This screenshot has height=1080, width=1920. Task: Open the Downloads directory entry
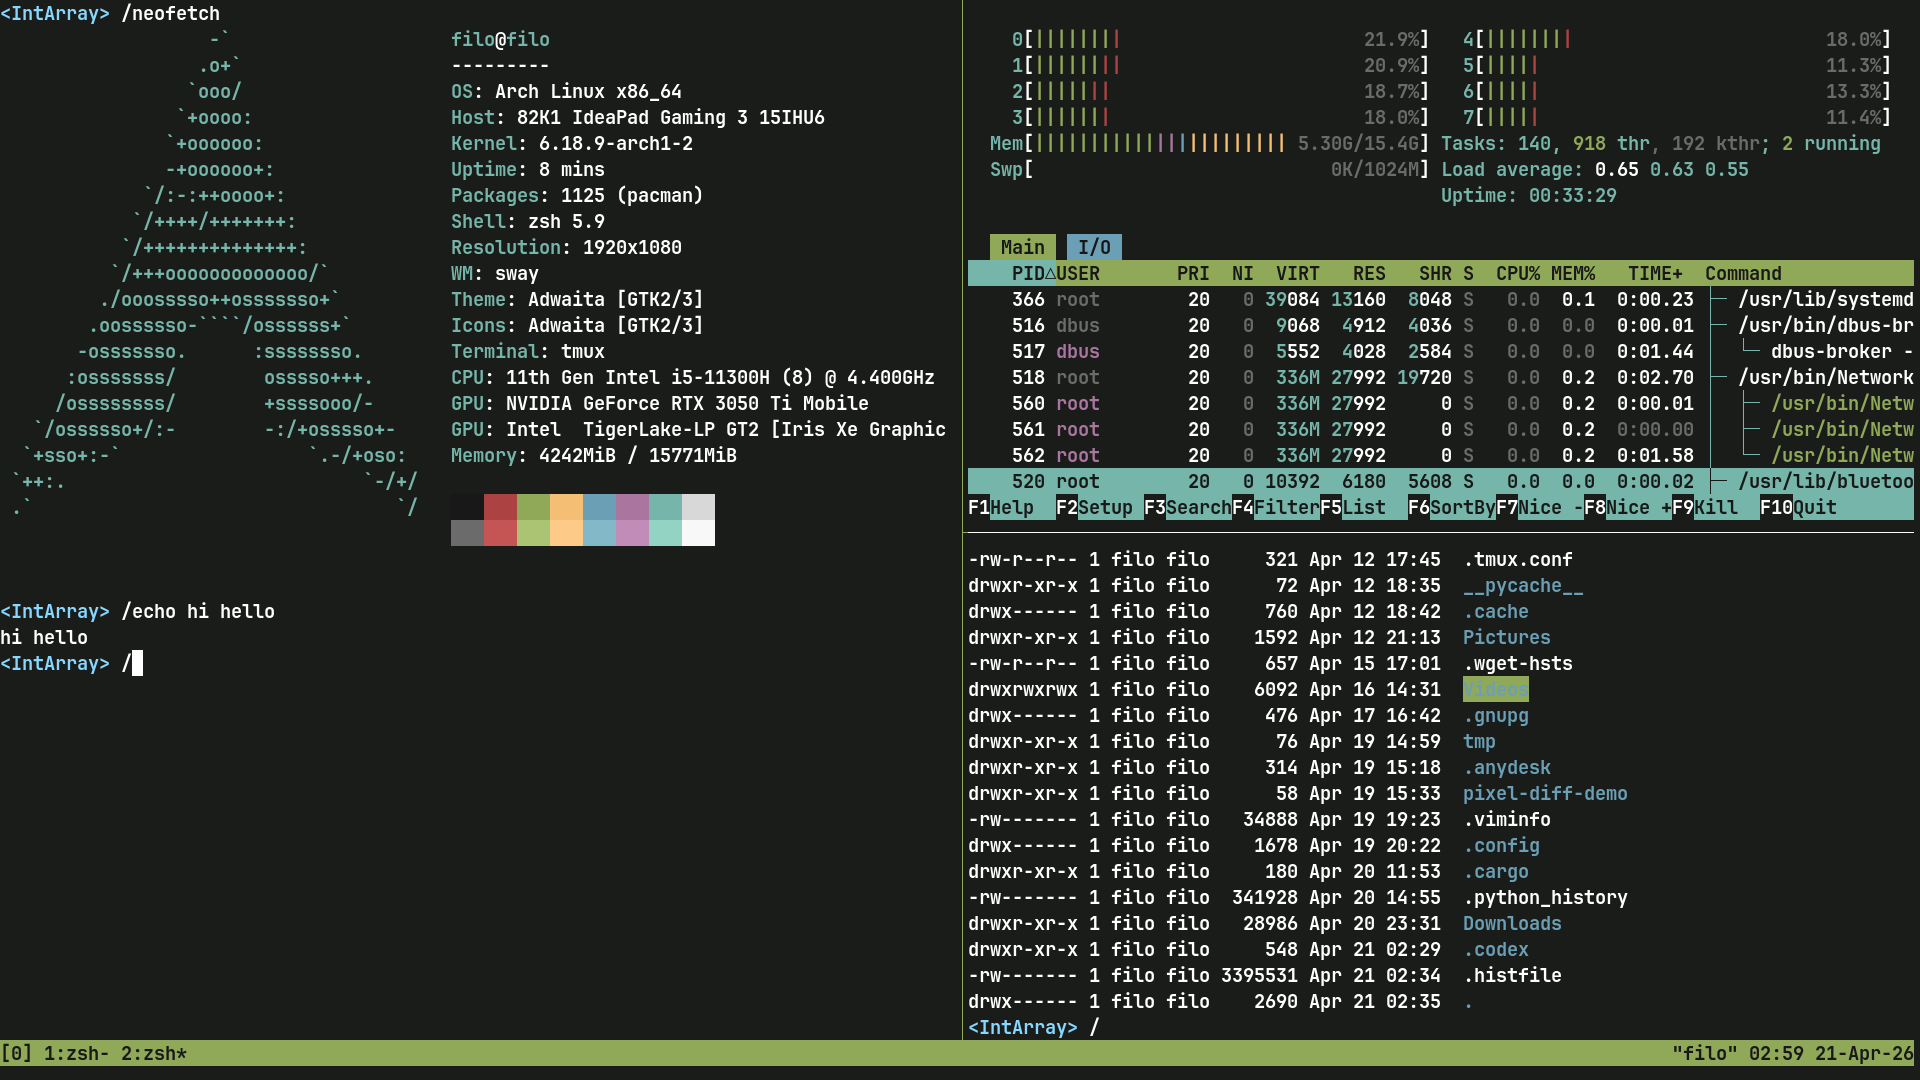(x=1511, y=923)
